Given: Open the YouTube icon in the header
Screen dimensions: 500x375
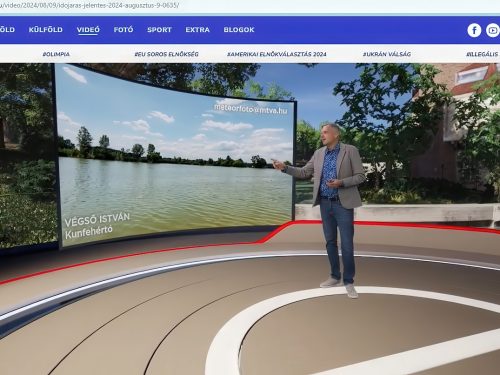Looking at the screenshot, I should pos(493,30).
